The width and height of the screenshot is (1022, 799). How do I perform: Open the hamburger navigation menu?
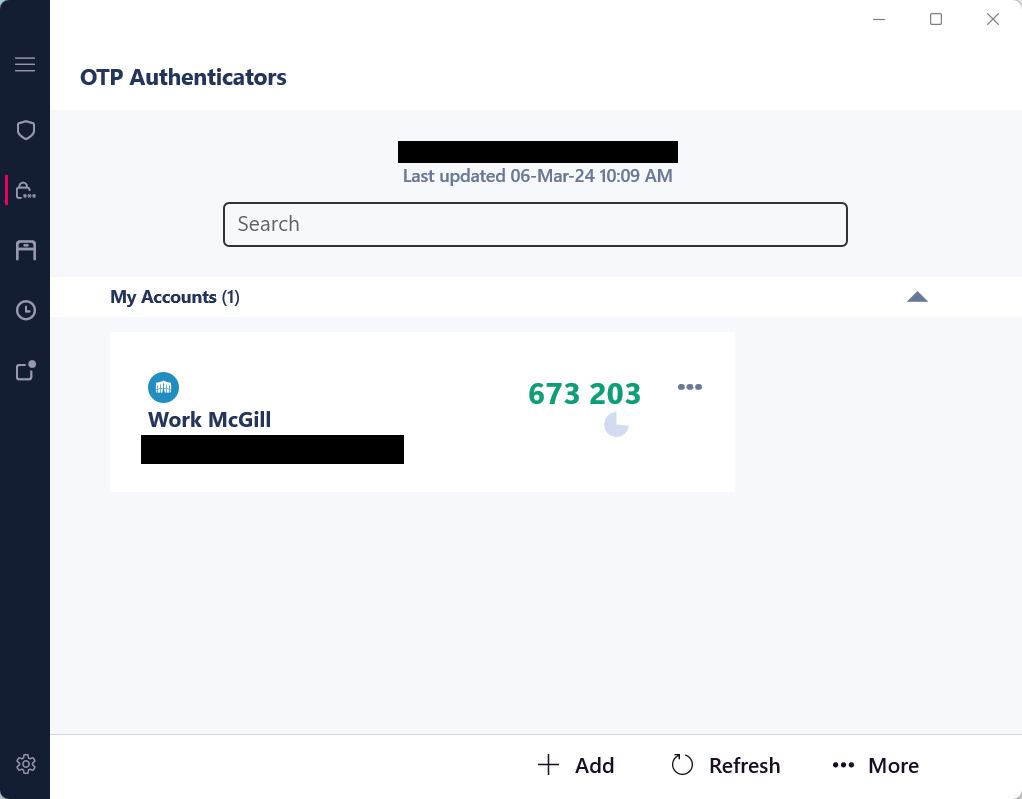pos(25,65)
